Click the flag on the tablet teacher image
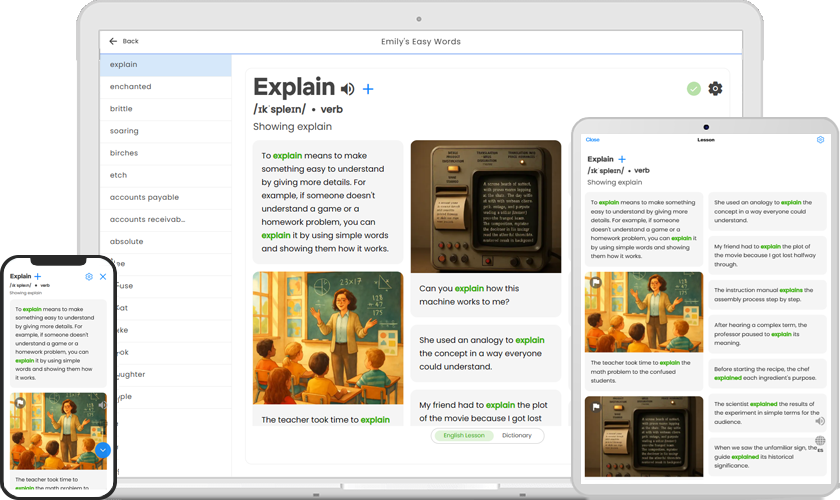This screenshot has width=840, height=500. (x=596, y=282)
